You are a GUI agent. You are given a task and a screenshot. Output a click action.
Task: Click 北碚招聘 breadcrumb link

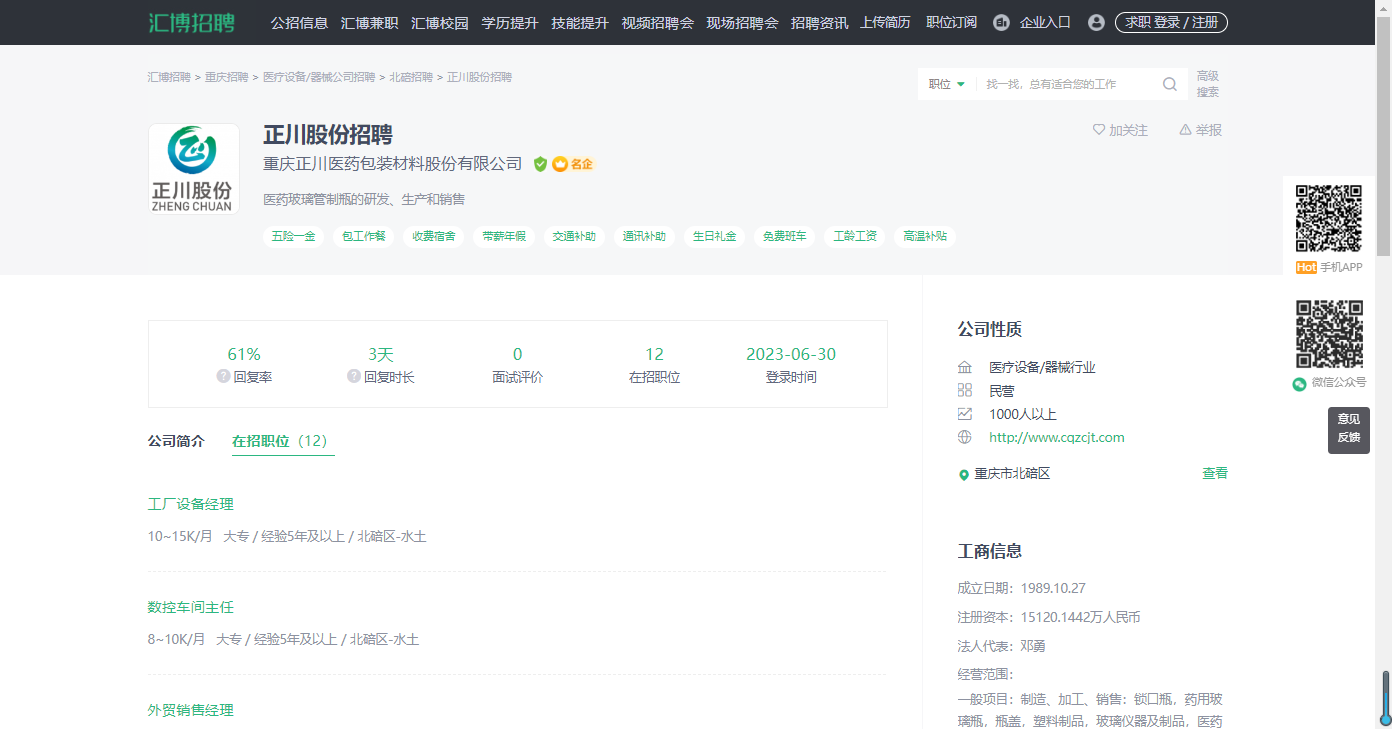click(411, 77)
